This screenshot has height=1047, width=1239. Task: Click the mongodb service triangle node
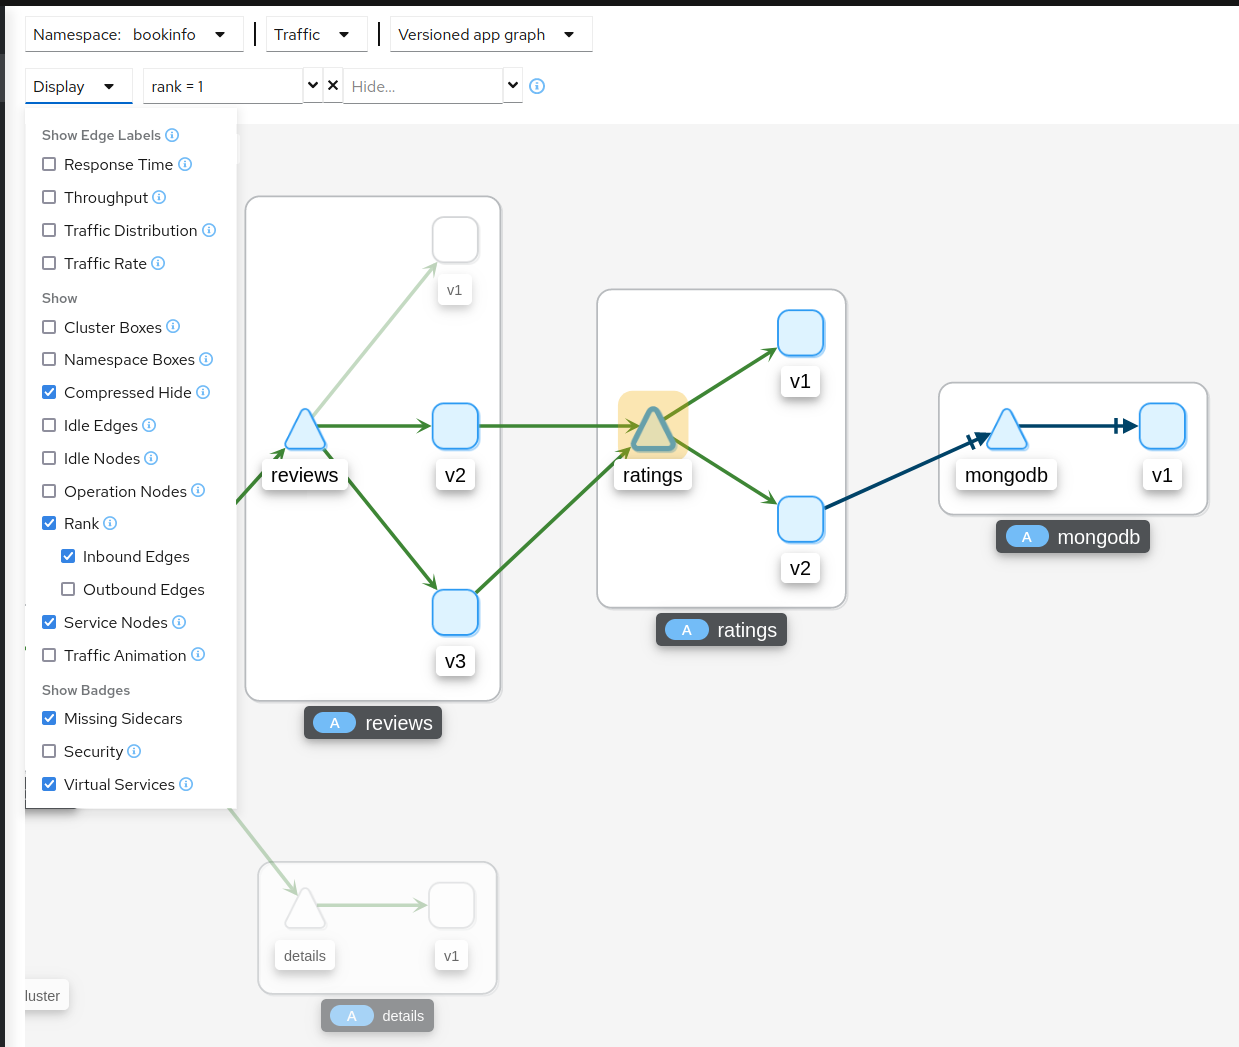point(1006,431)
